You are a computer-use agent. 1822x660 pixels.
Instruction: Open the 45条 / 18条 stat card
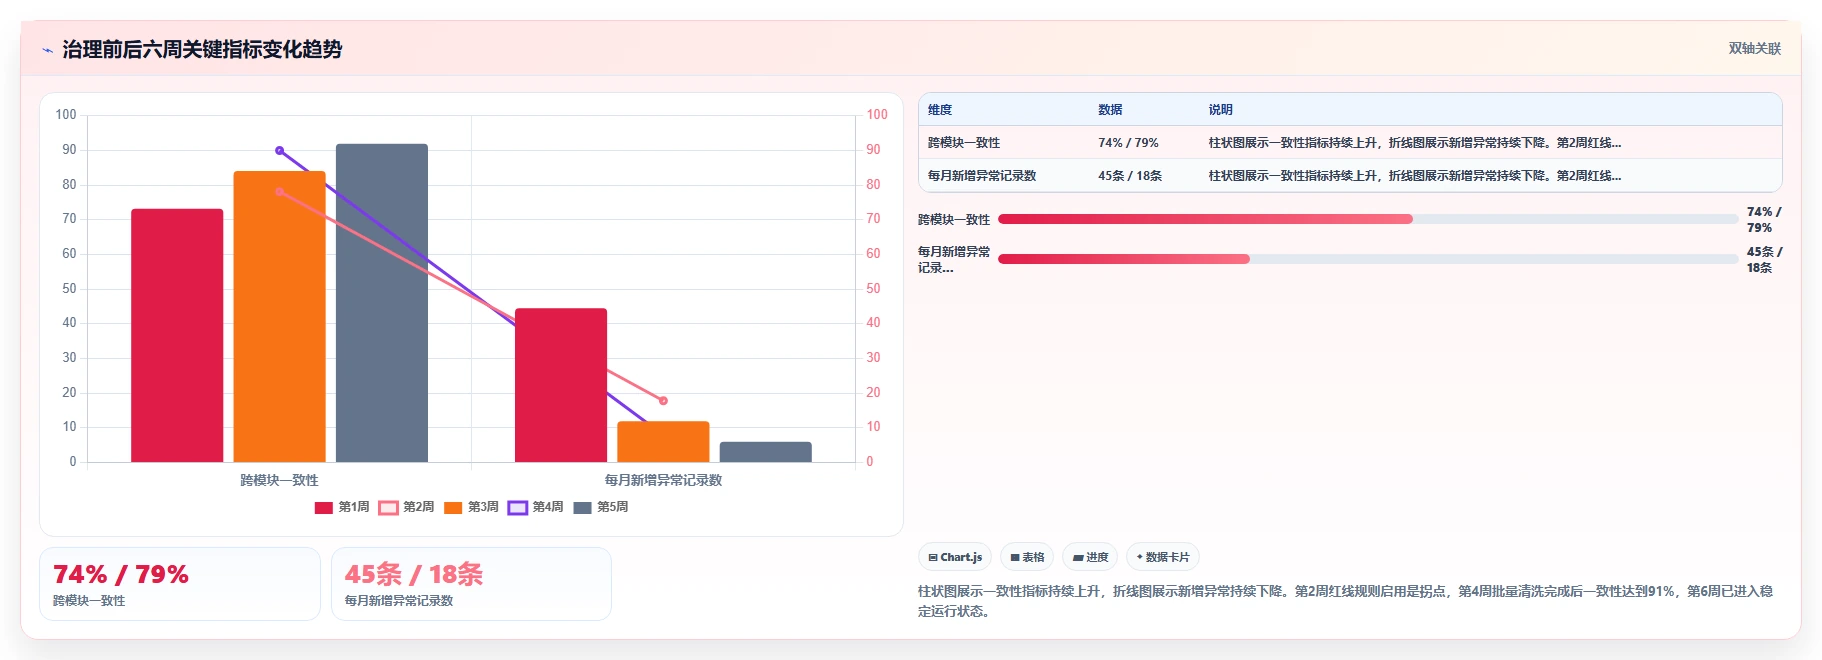pos(471,584)
